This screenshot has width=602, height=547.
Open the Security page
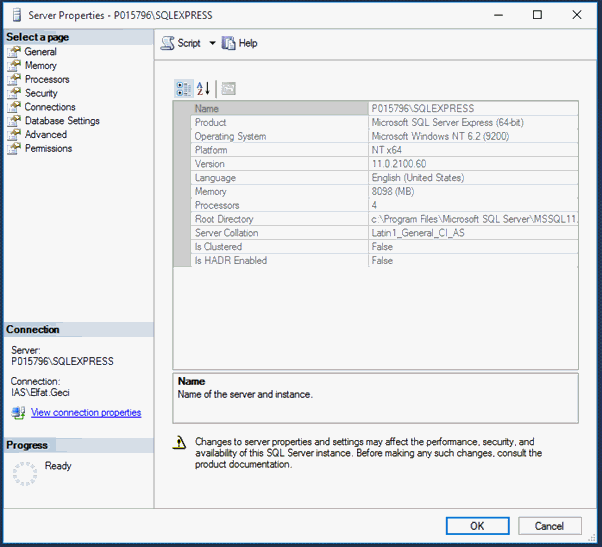41,93
